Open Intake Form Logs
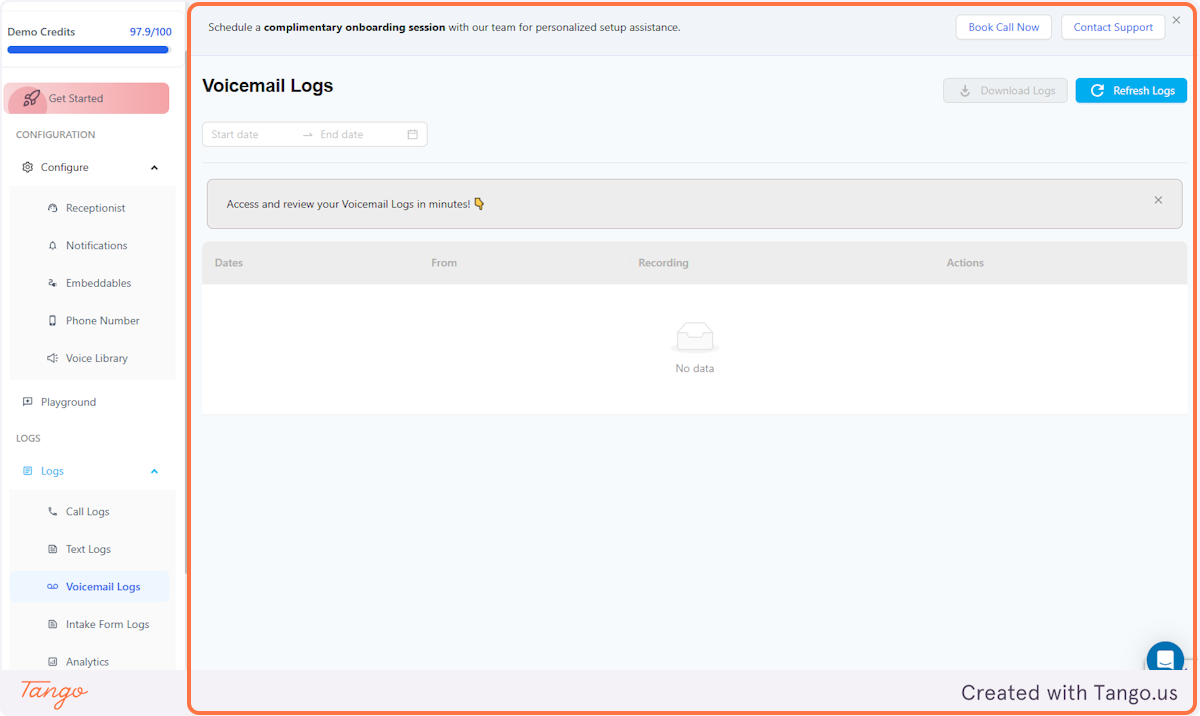The image size is (1200, 716). click(107, 624)
